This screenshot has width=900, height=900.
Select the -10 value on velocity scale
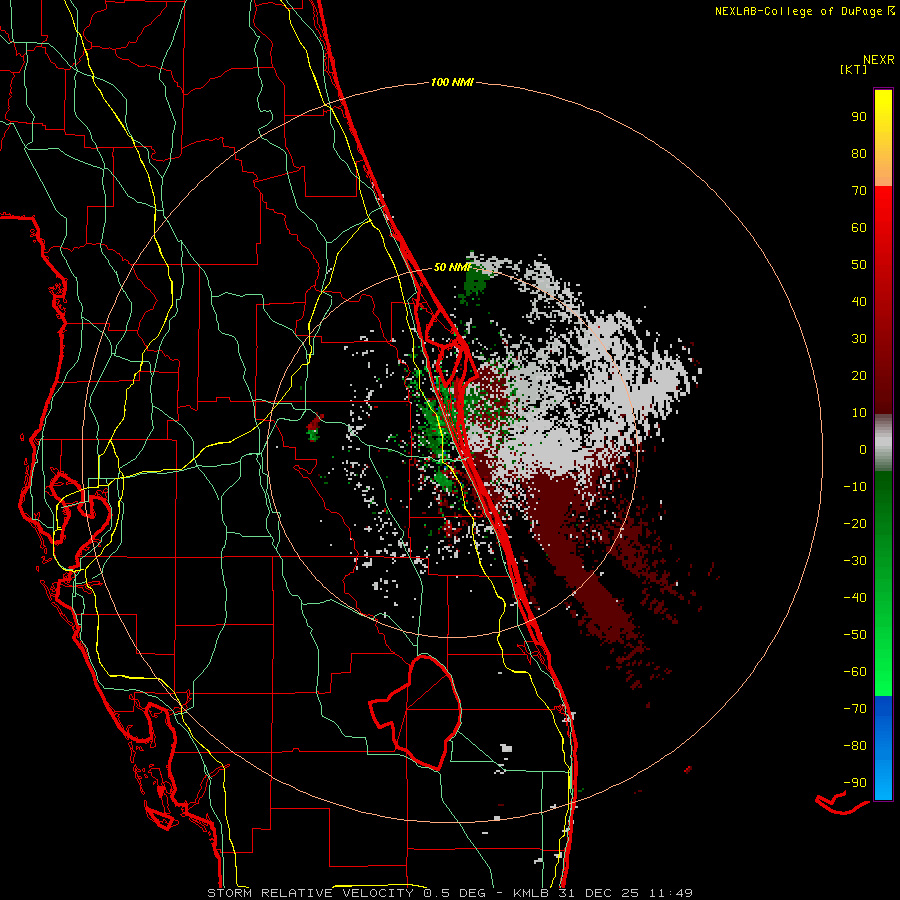coord(855,487)
